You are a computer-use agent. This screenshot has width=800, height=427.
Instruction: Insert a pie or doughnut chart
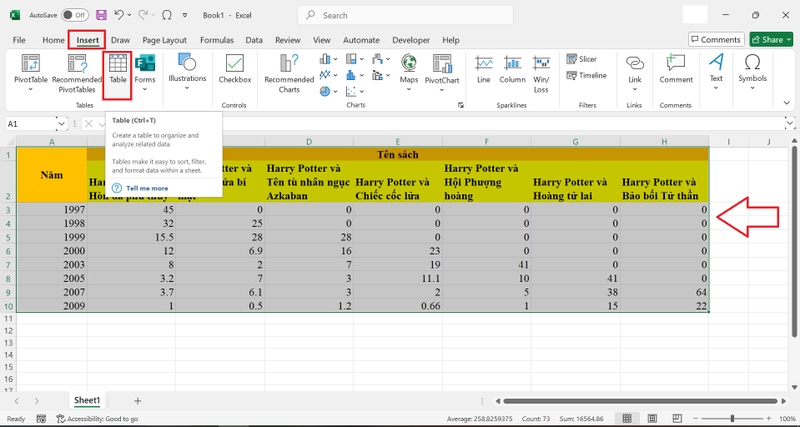[328, 92]
